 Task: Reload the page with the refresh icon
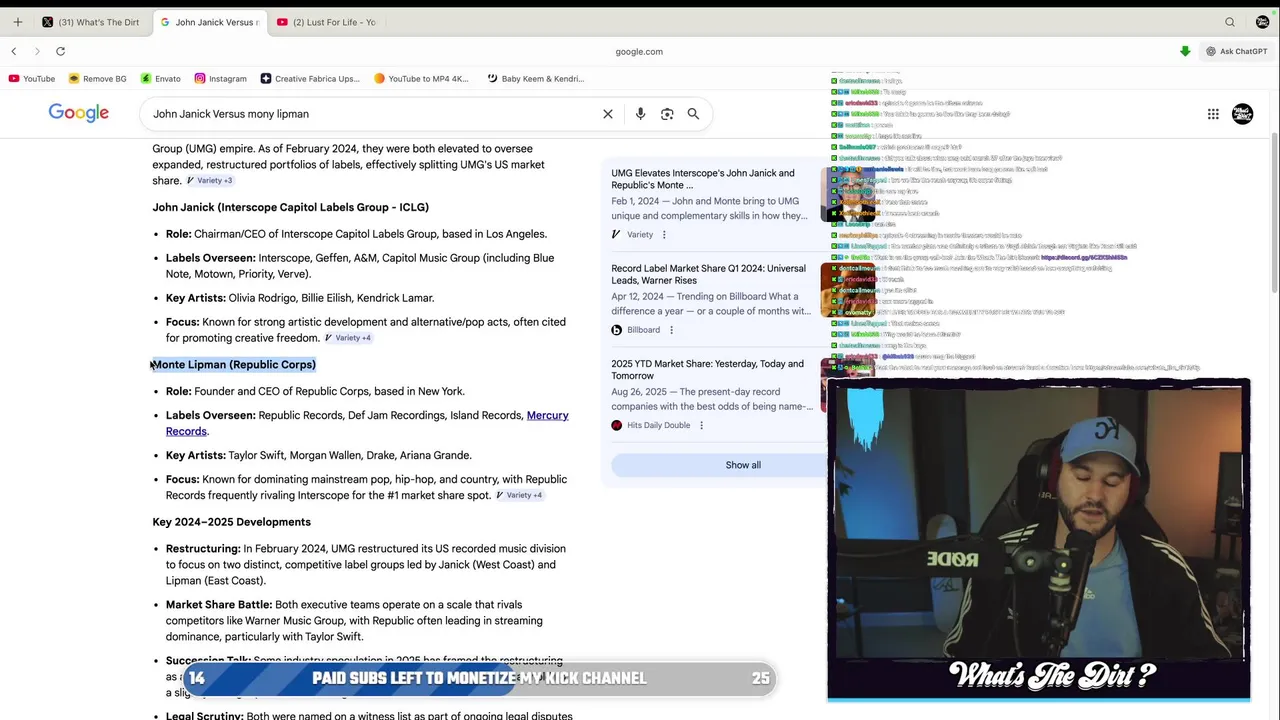[x=61, y=51]
